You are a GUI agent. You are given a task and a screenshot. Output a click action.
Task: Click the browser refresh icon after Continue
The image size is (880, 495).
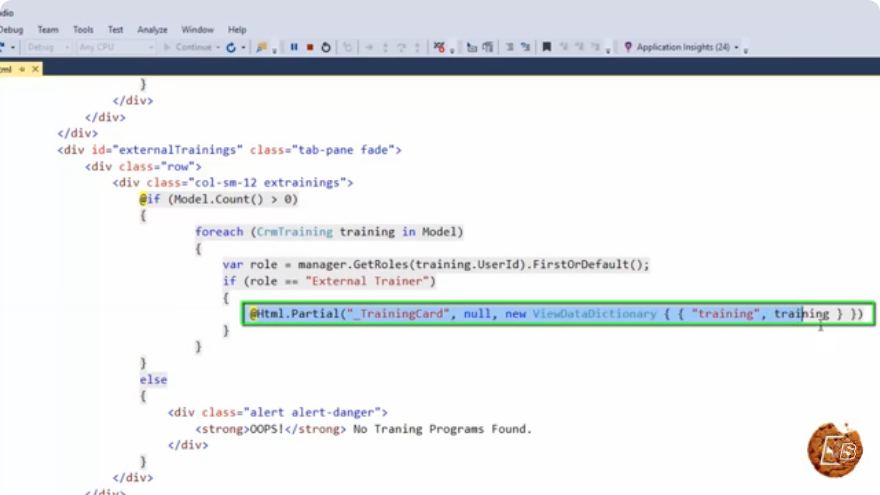(231, 48)
